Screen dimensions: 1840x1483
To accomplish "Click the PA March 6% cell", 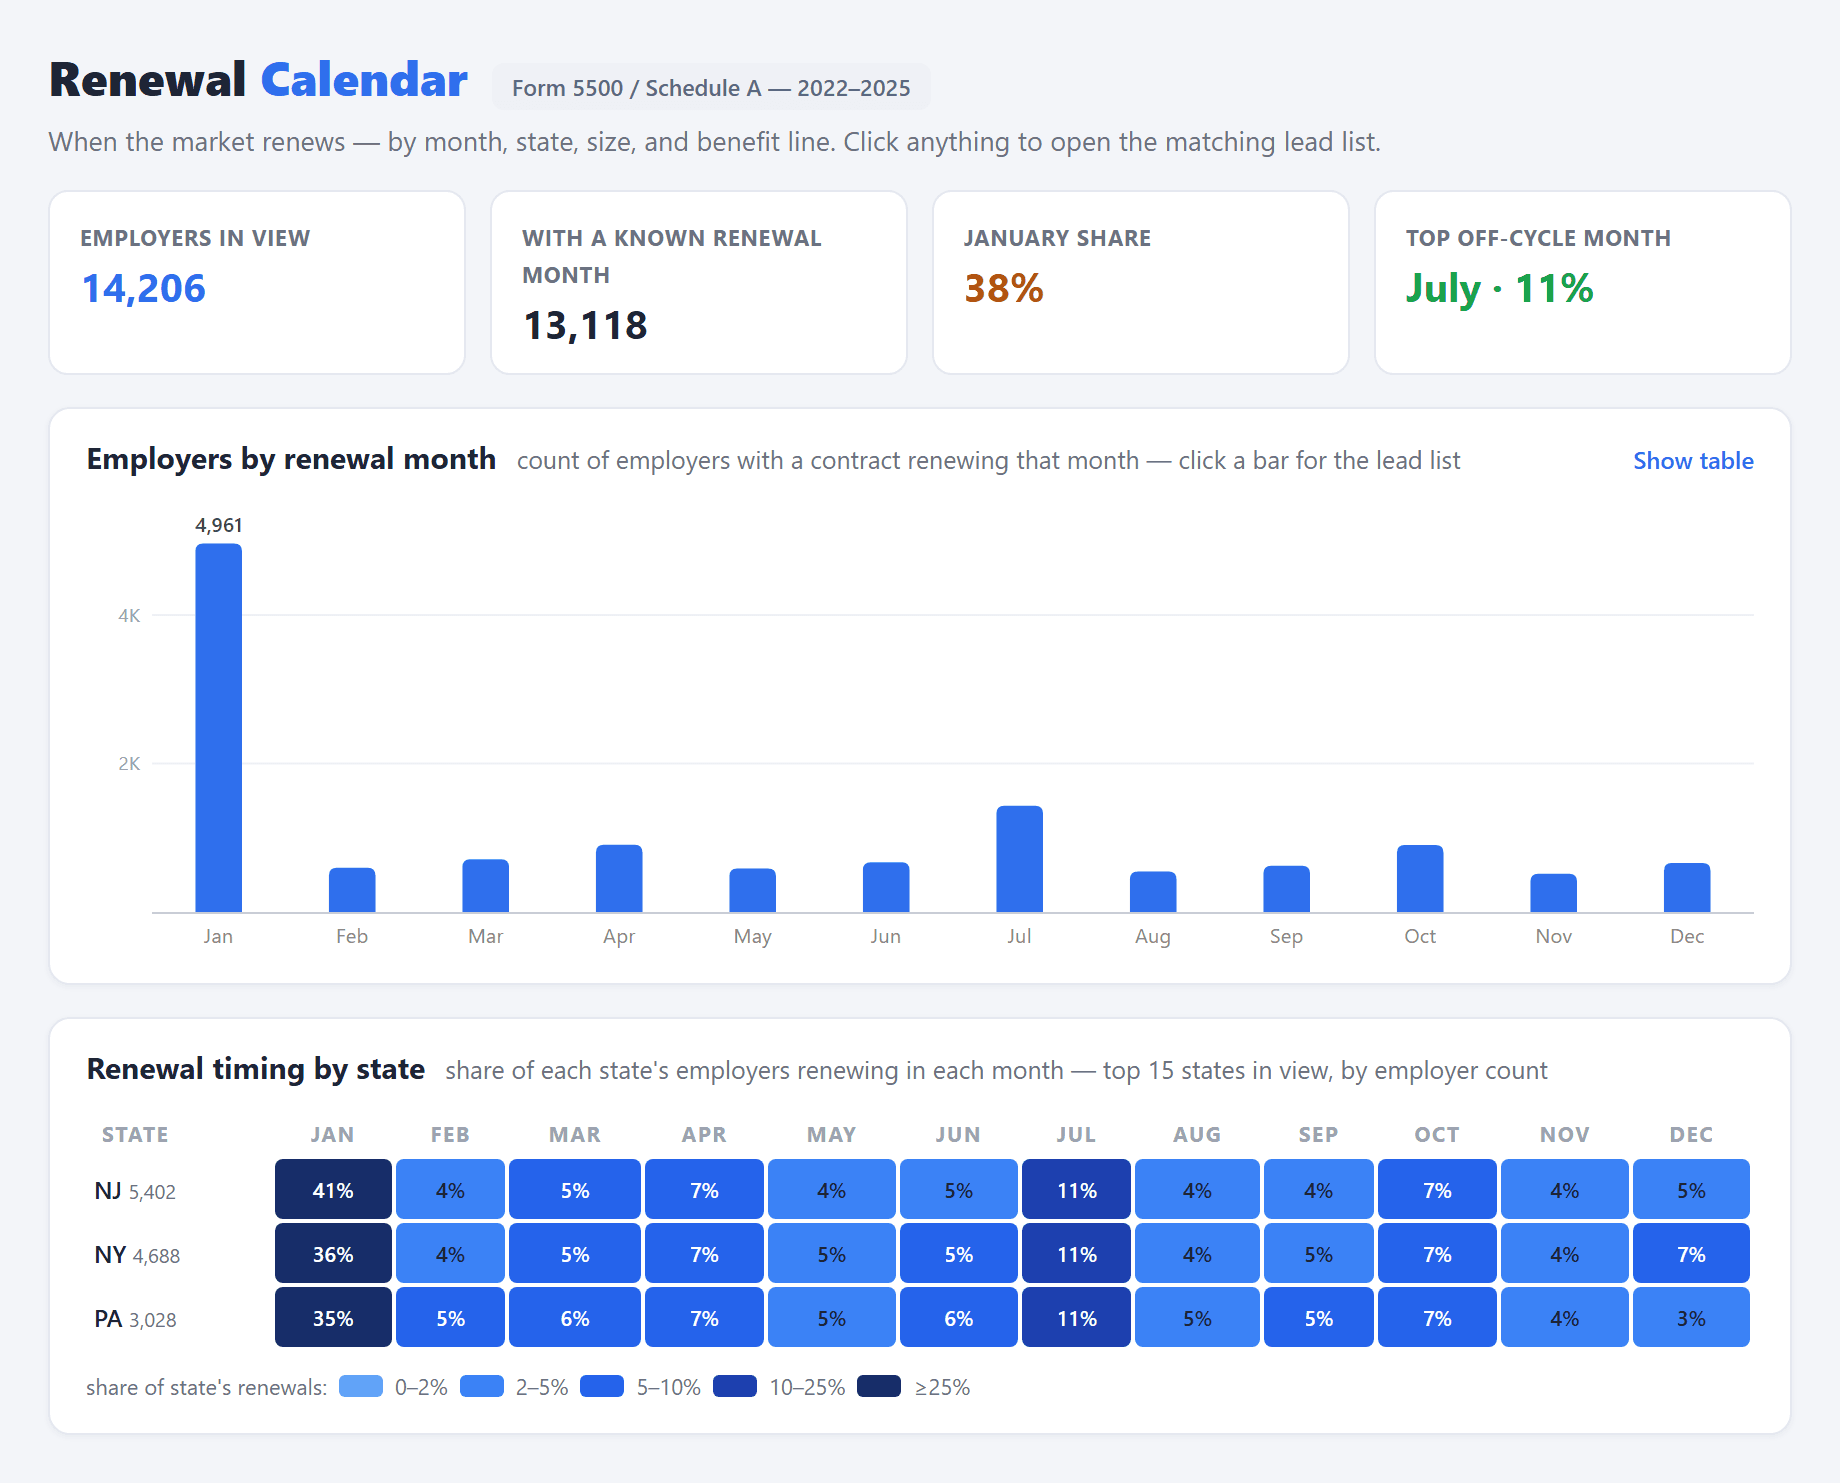I will click(x=575, y=1317).
